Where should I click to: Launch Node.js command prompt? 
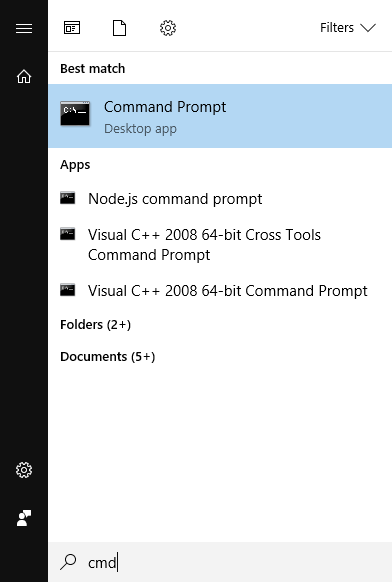[220, 199]
